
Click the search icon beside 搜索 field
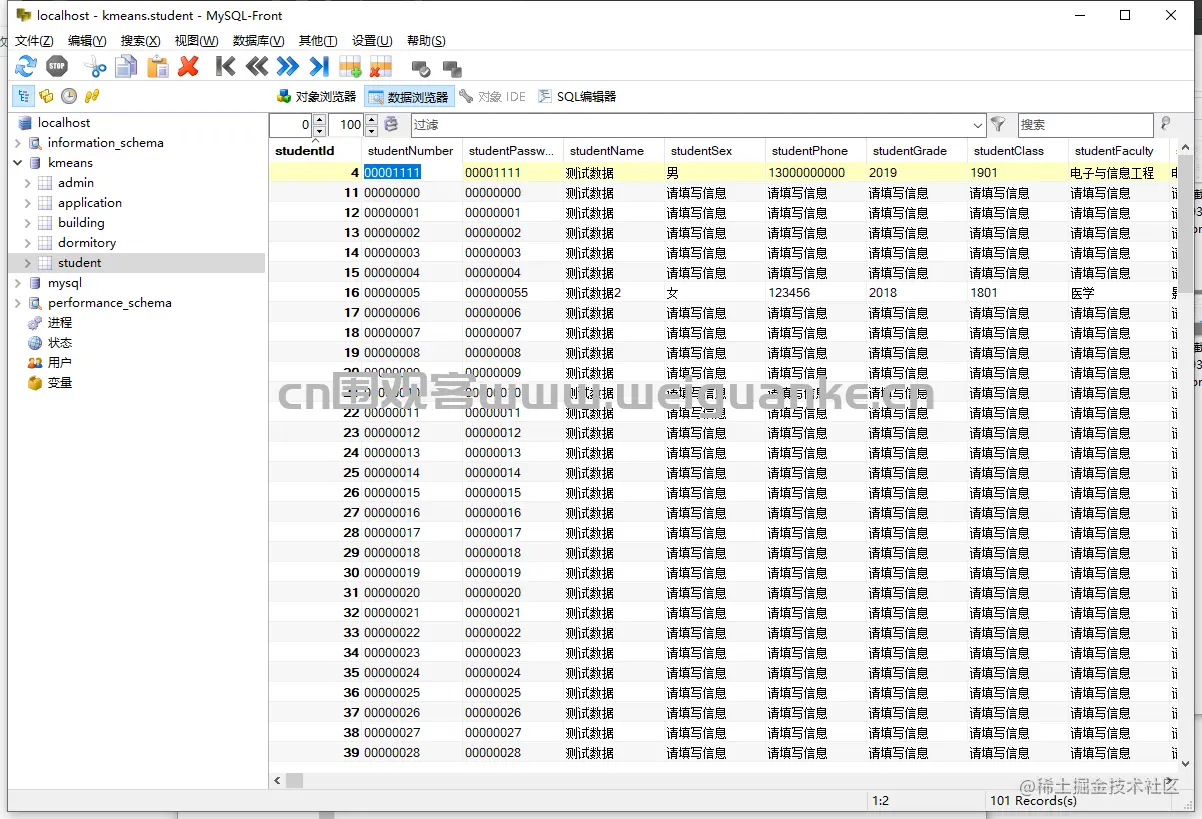[x=1165, y=125]
